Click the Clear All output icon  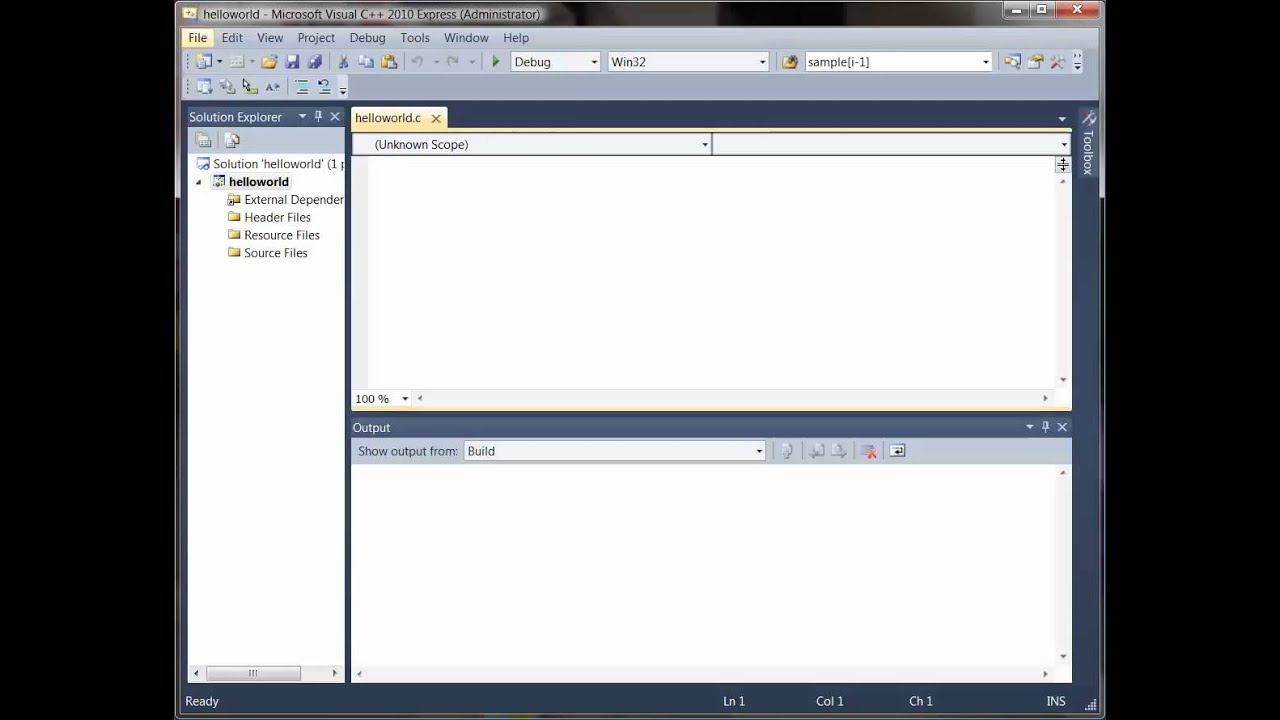tap(868, 451)
